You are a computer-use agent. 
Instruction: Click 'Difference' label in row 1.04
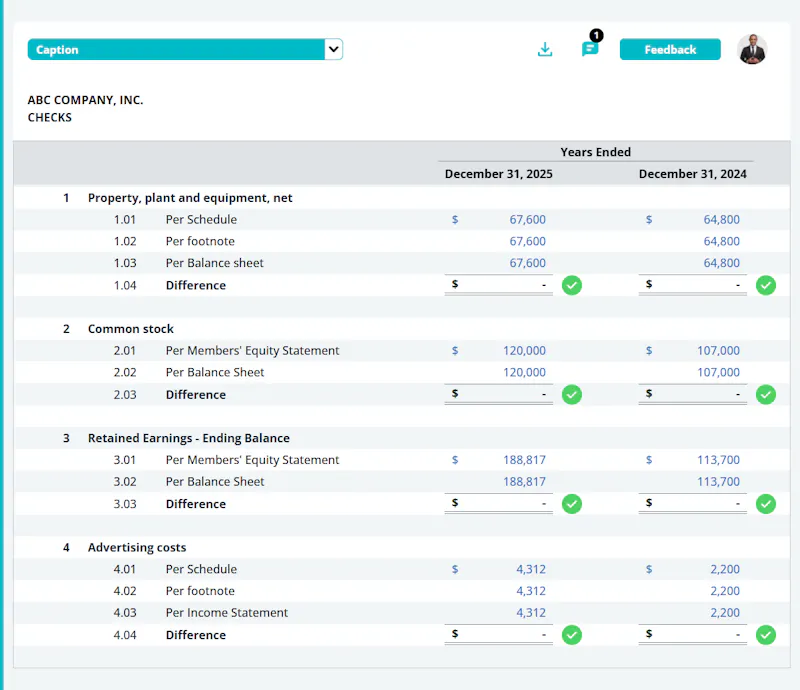tap(196, 285)
